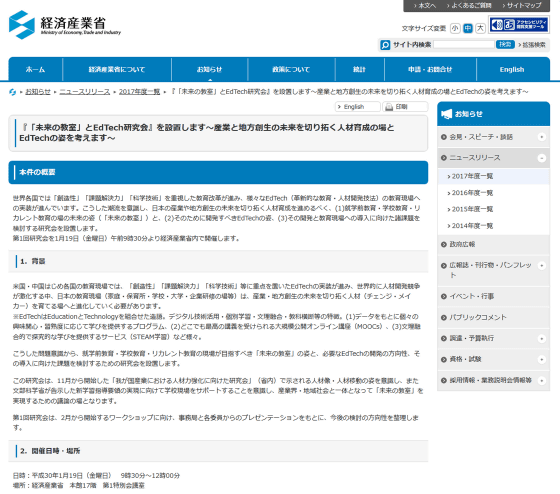Click the home icon in breadcrumb
Screen dimensions: 560x494
click(12, 92)
